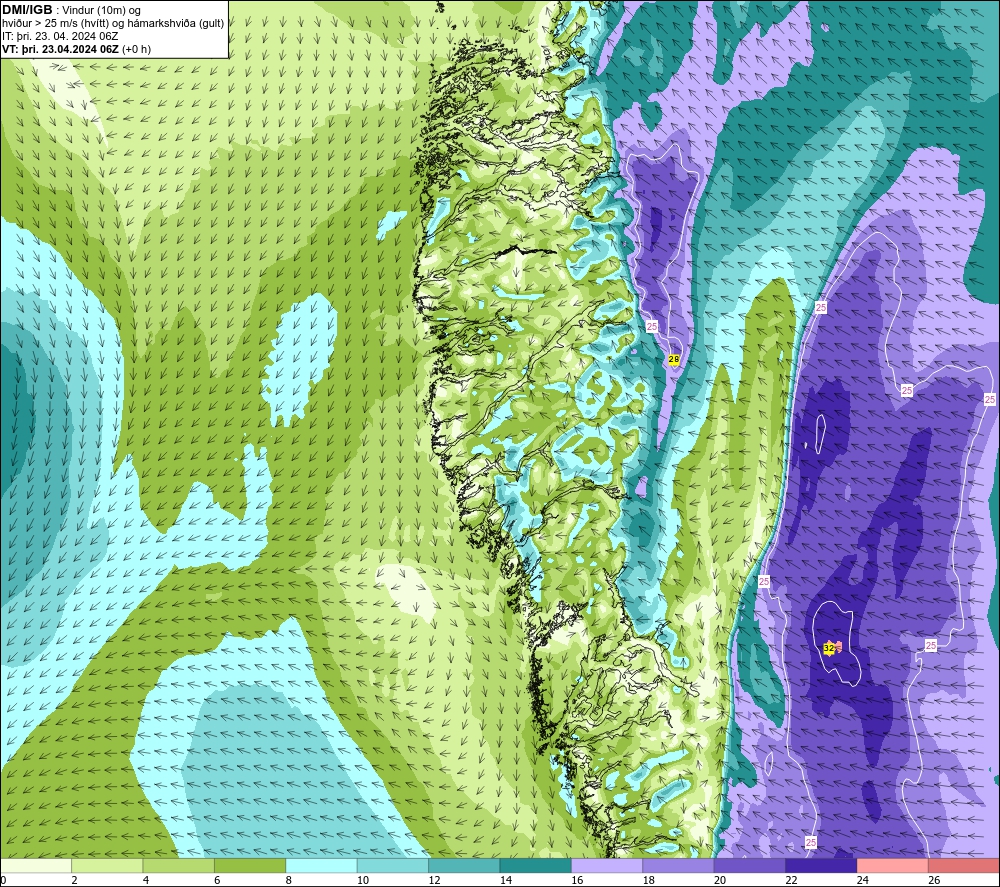Pick the dark teal 14–16 m/s swatch
Viewport: 1000px width, 887px height.
(536, 865)
